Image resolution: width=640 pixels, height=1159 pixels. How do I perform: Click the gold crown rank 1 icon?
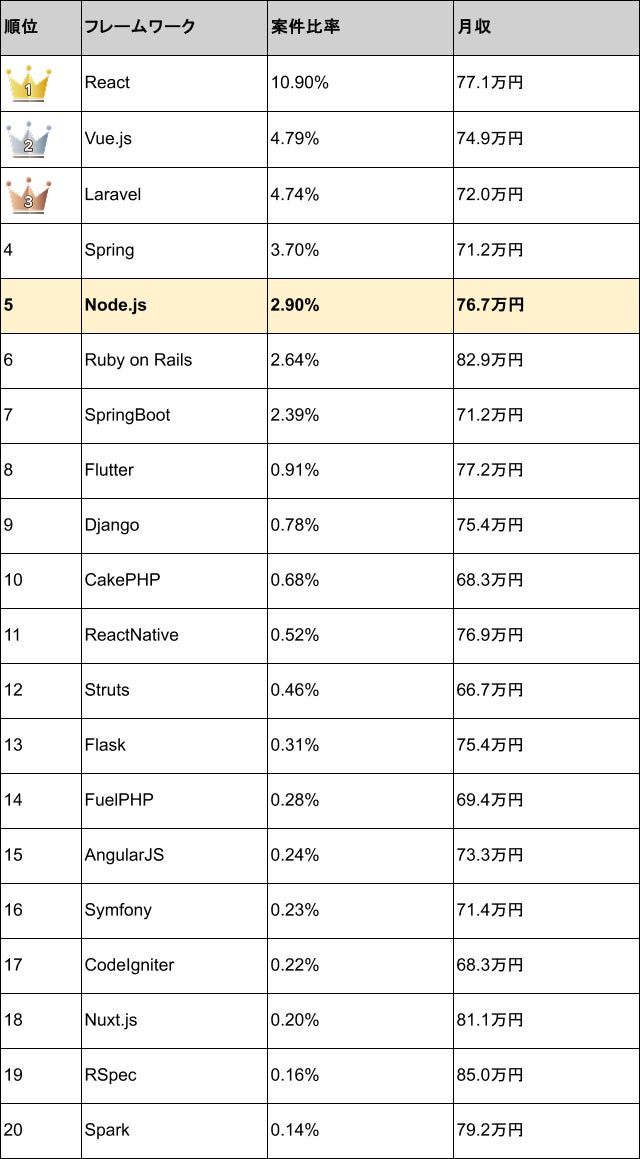click(29, 84)
